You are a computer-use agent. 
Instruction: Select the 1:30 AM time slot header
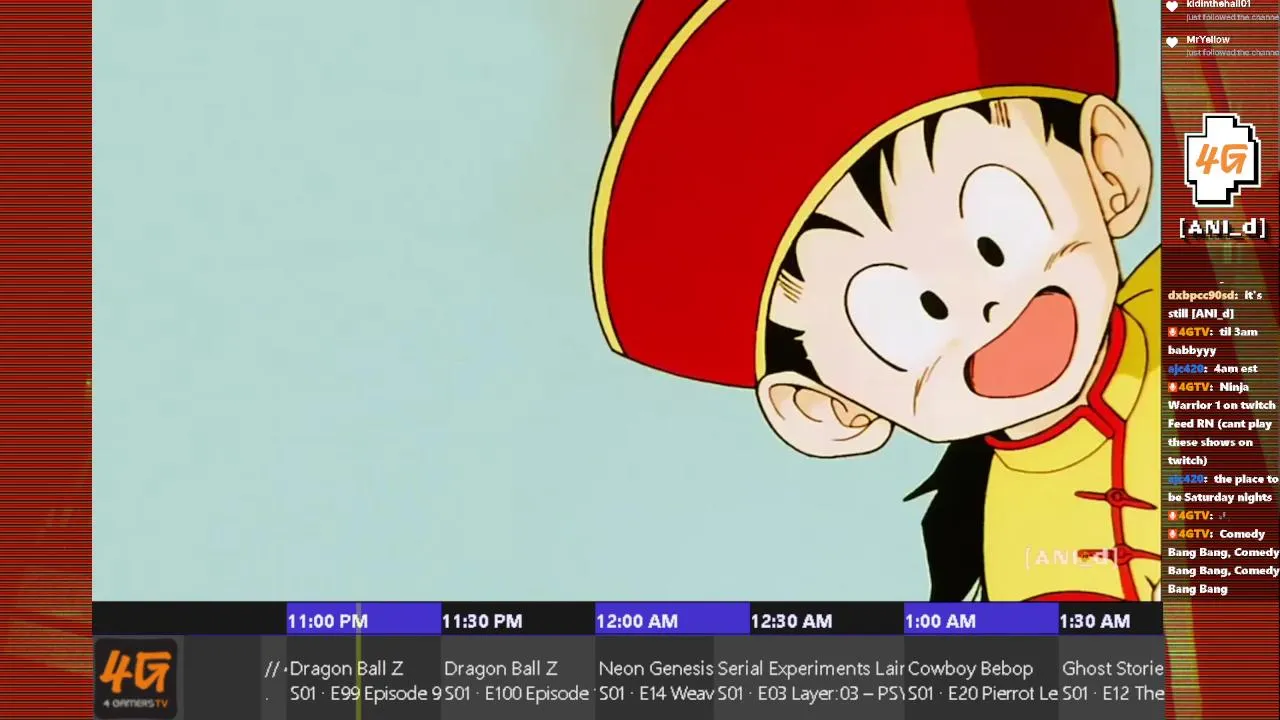[x=1110, y=621]
